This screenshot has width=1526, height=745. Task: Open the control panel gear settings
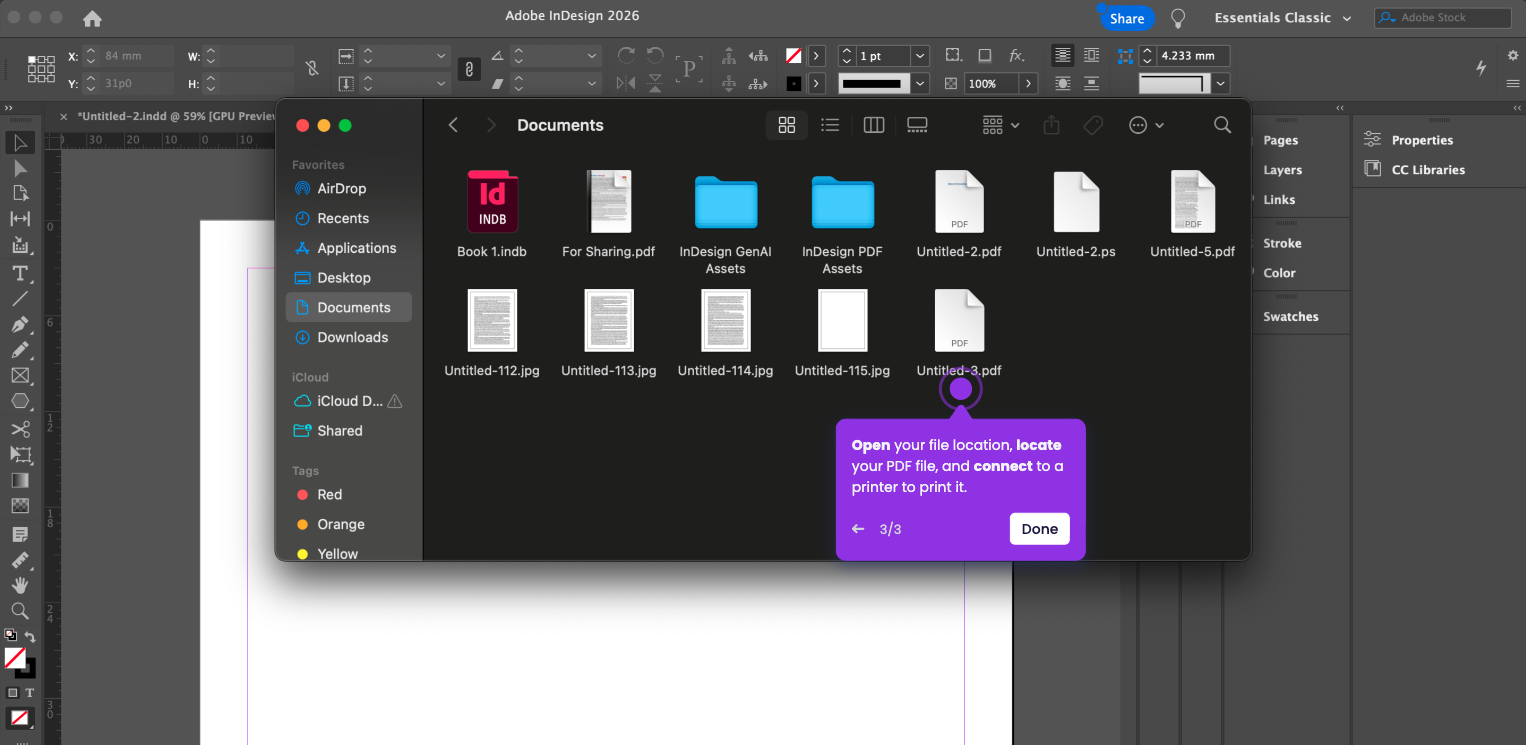click(1512, 55)
